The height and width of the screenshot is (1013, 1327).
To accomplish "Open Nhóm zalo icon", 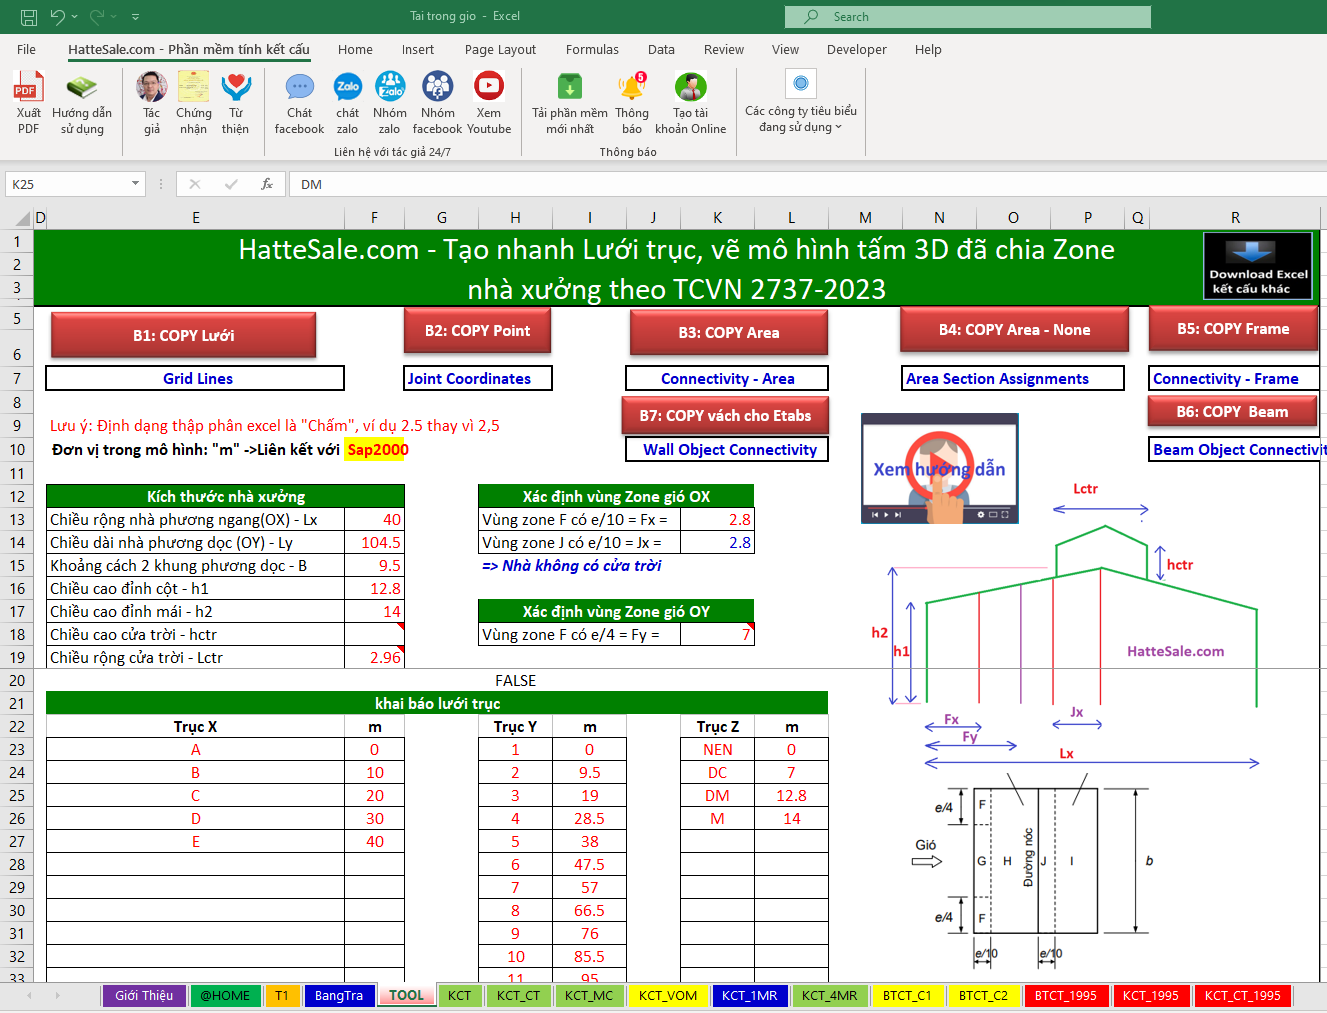I will 390,103.
